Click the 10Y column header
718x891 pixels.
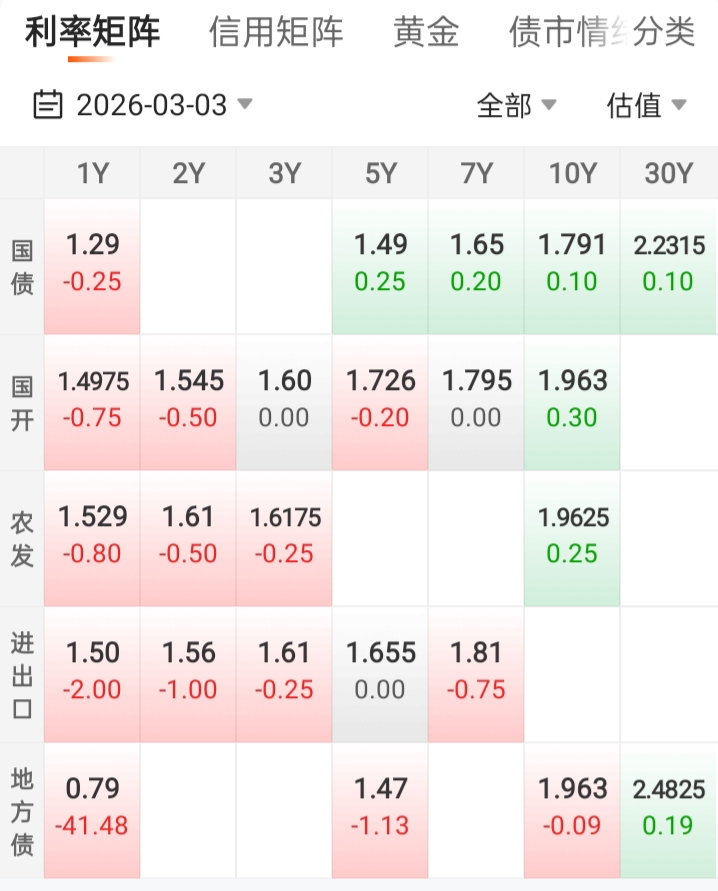pyautogui.click(x=572, y=173)
